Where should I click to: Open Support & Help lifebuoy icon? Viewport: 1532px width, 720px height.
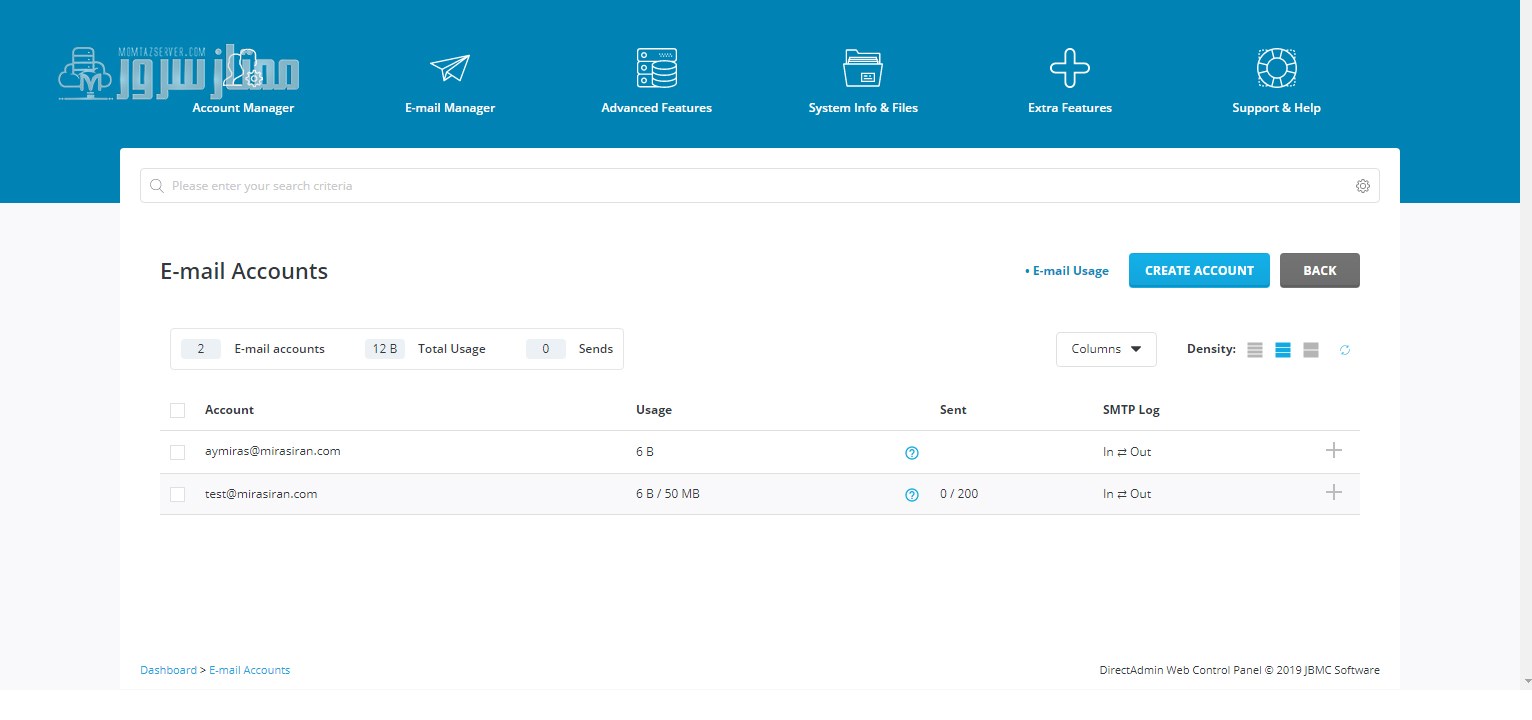(x=1277, y=68)
